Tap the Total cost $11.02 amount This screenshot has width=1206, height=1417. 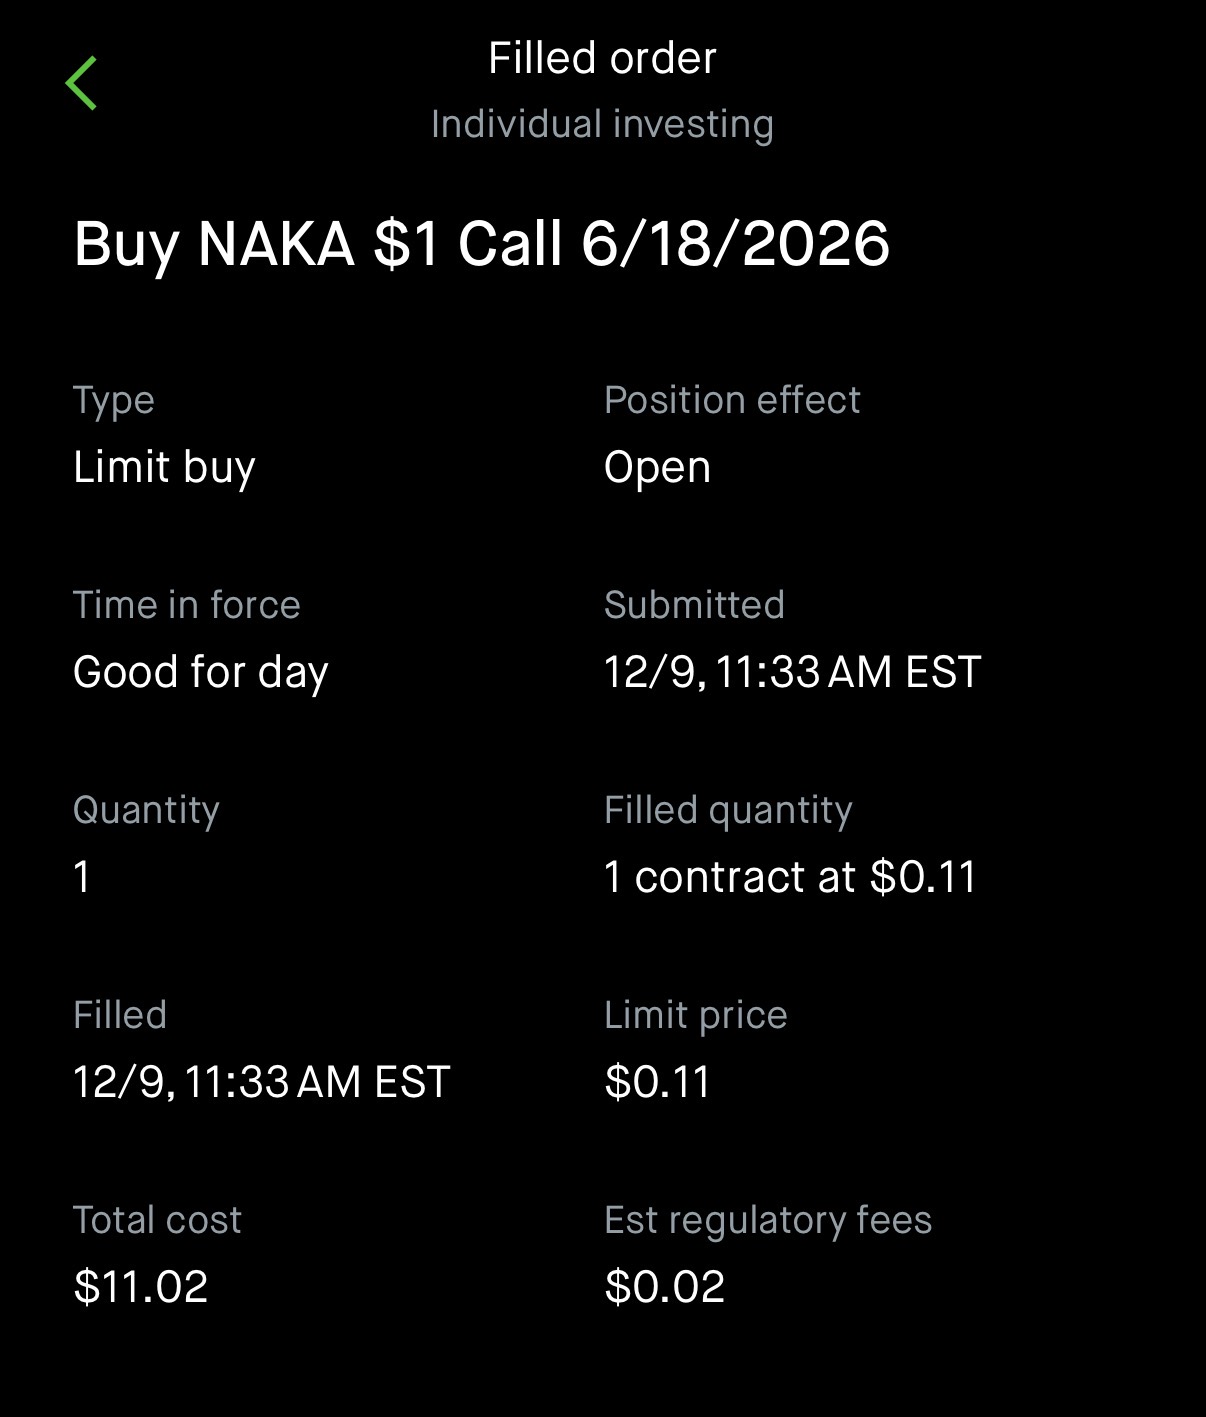coord(140,1287)
